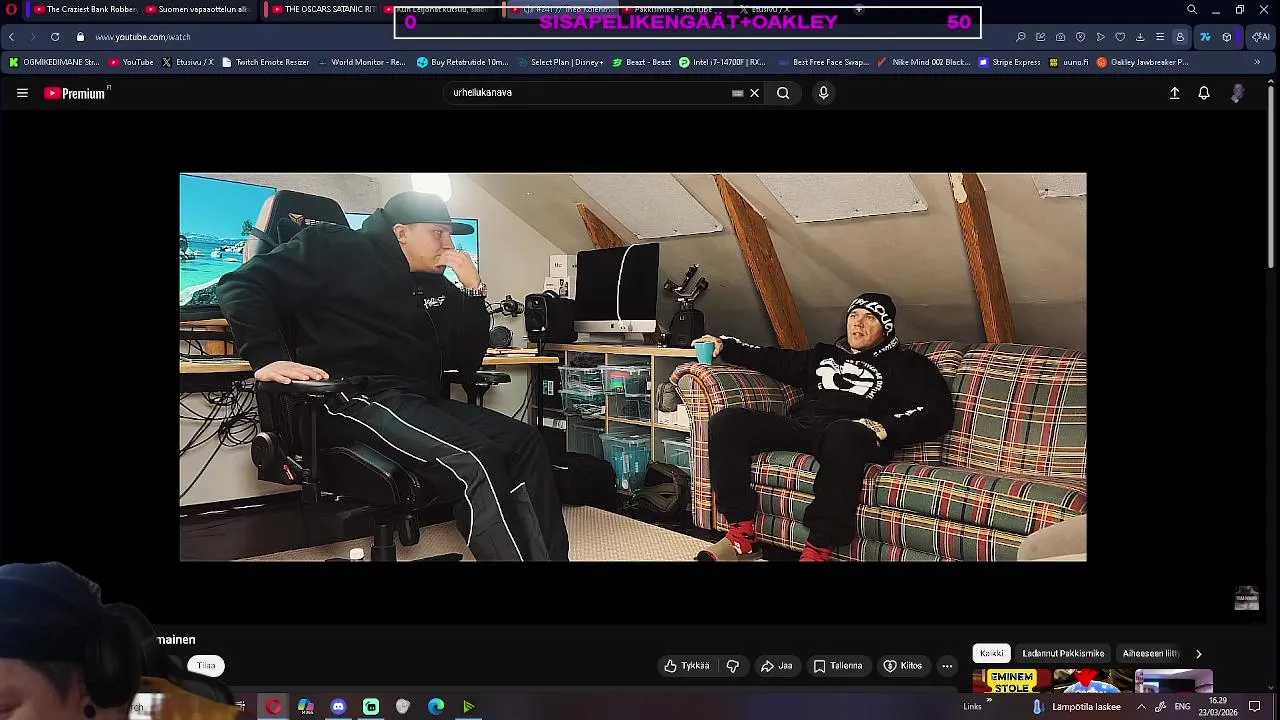The width and height of the screenshot is (1280, 720).
Task: Open the YouTube upload/create icon
Action: tap(1175, 93)
